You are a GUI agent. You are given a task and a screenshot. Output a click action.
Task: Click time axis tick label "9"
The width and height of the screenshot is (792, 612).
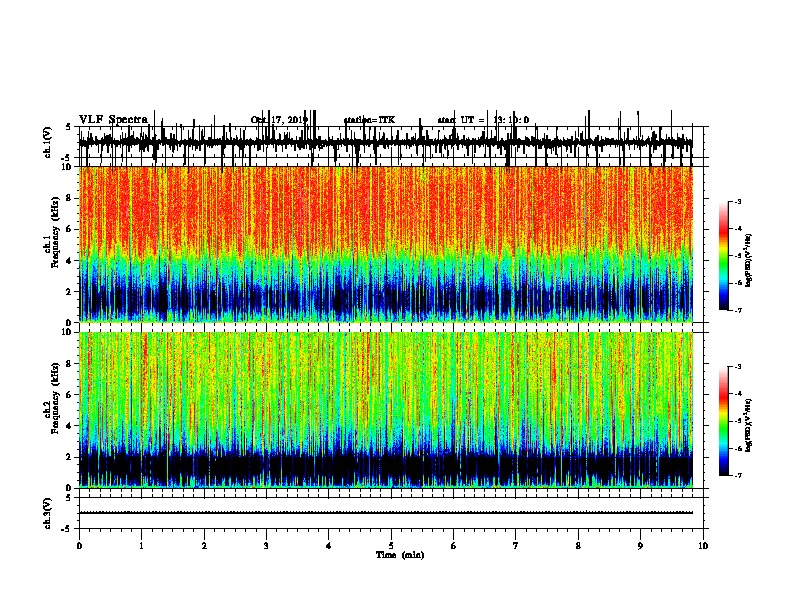click(640, 546)
